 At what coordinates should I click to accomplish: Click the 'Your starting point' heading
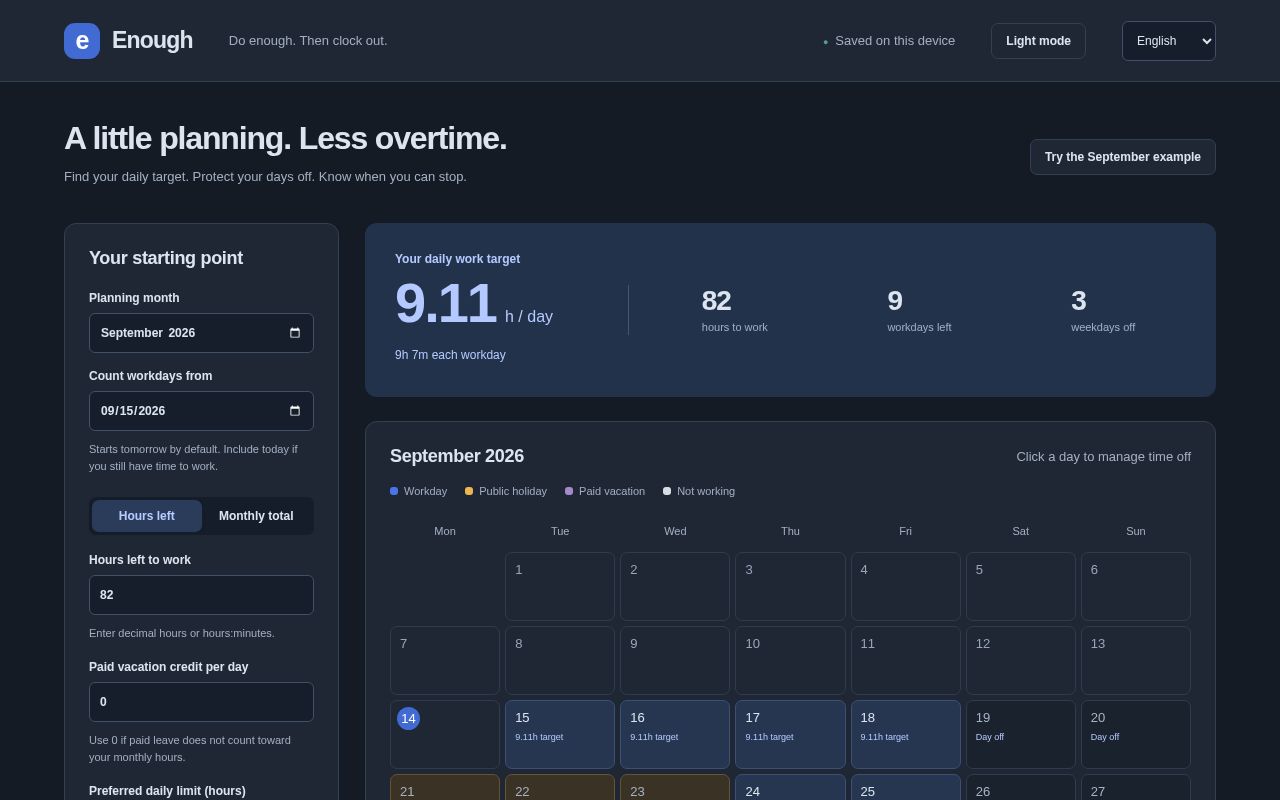coord(166,258)
